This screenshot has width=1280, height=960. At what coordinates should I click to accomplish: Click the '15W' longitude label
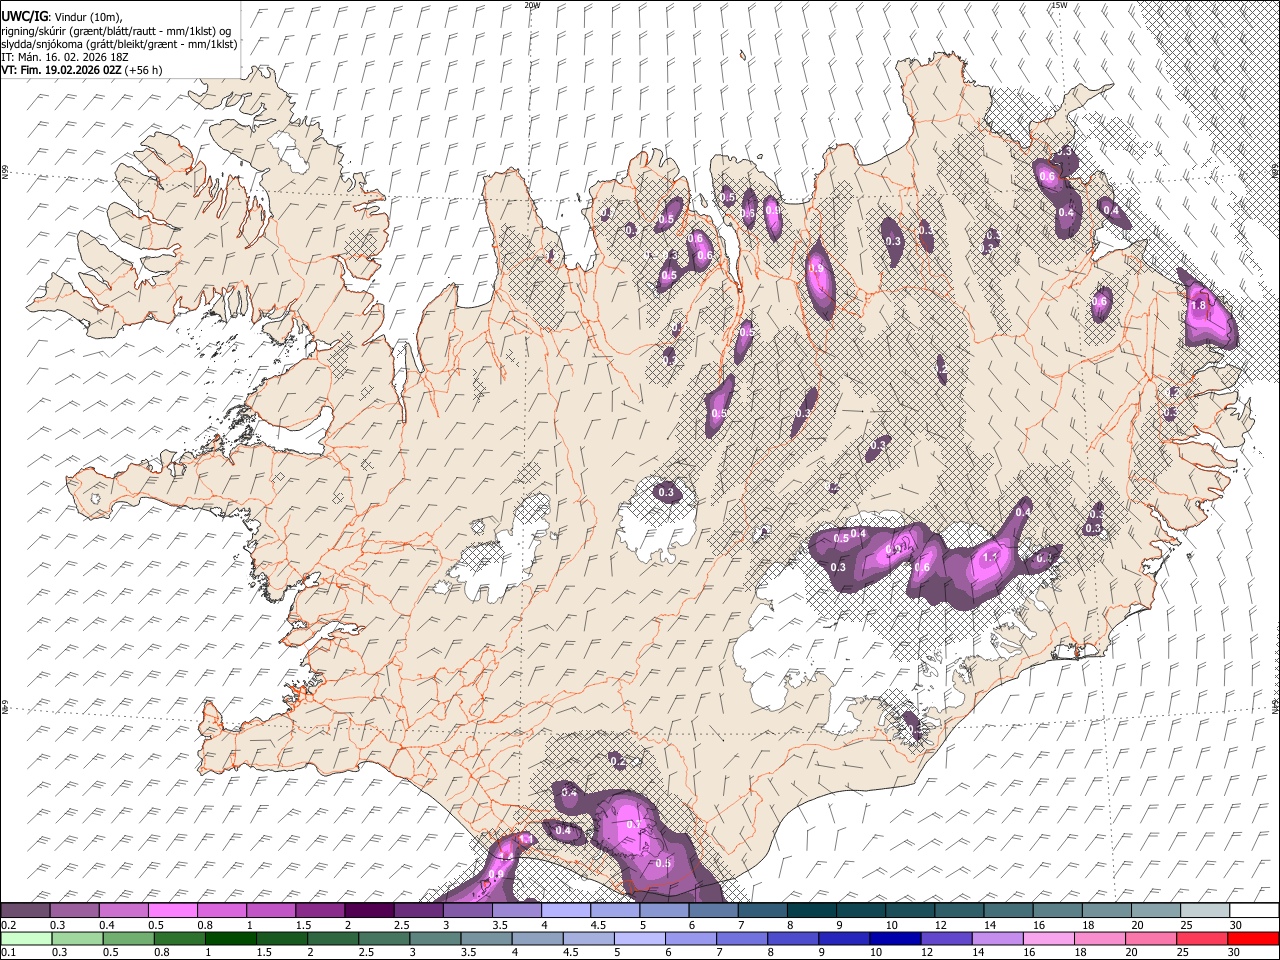coord(1058,5)
